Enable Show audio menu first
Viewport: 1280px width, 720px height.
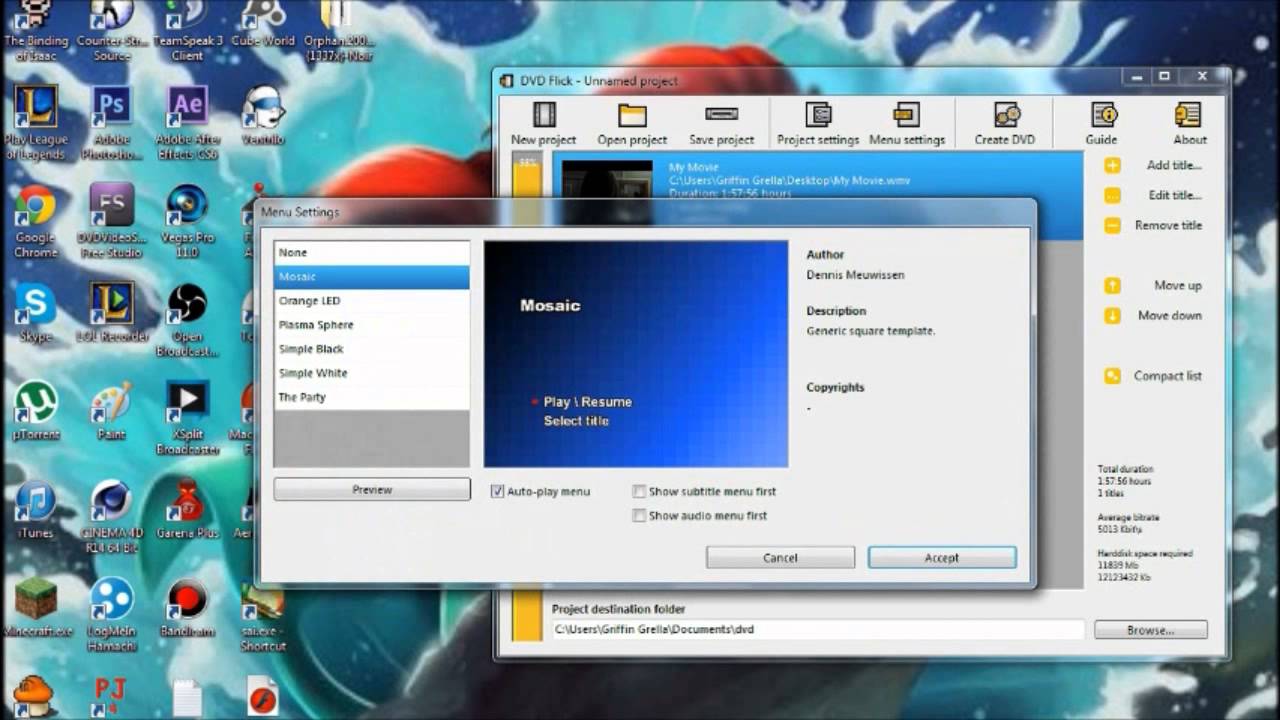click(x=639, y=516)
